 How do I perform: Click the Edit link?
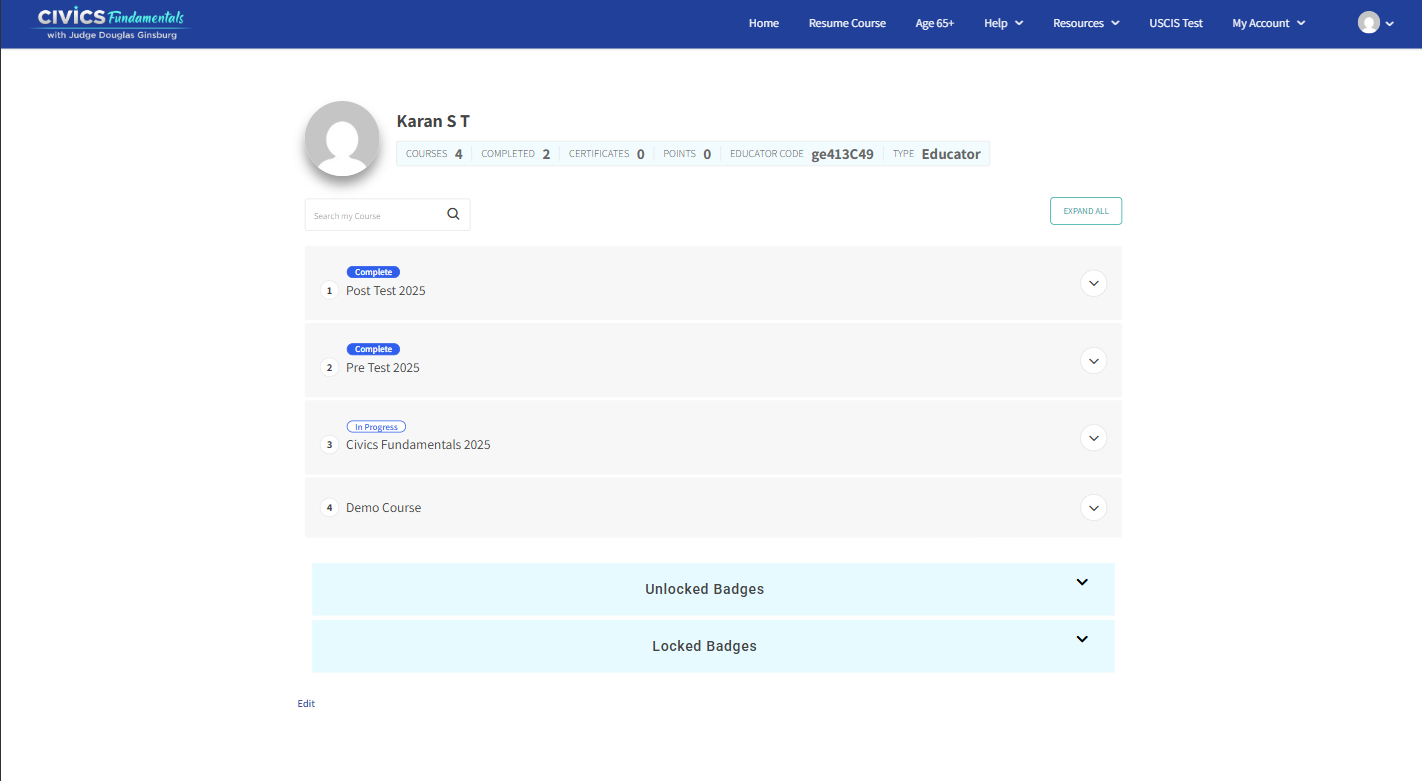306,704
